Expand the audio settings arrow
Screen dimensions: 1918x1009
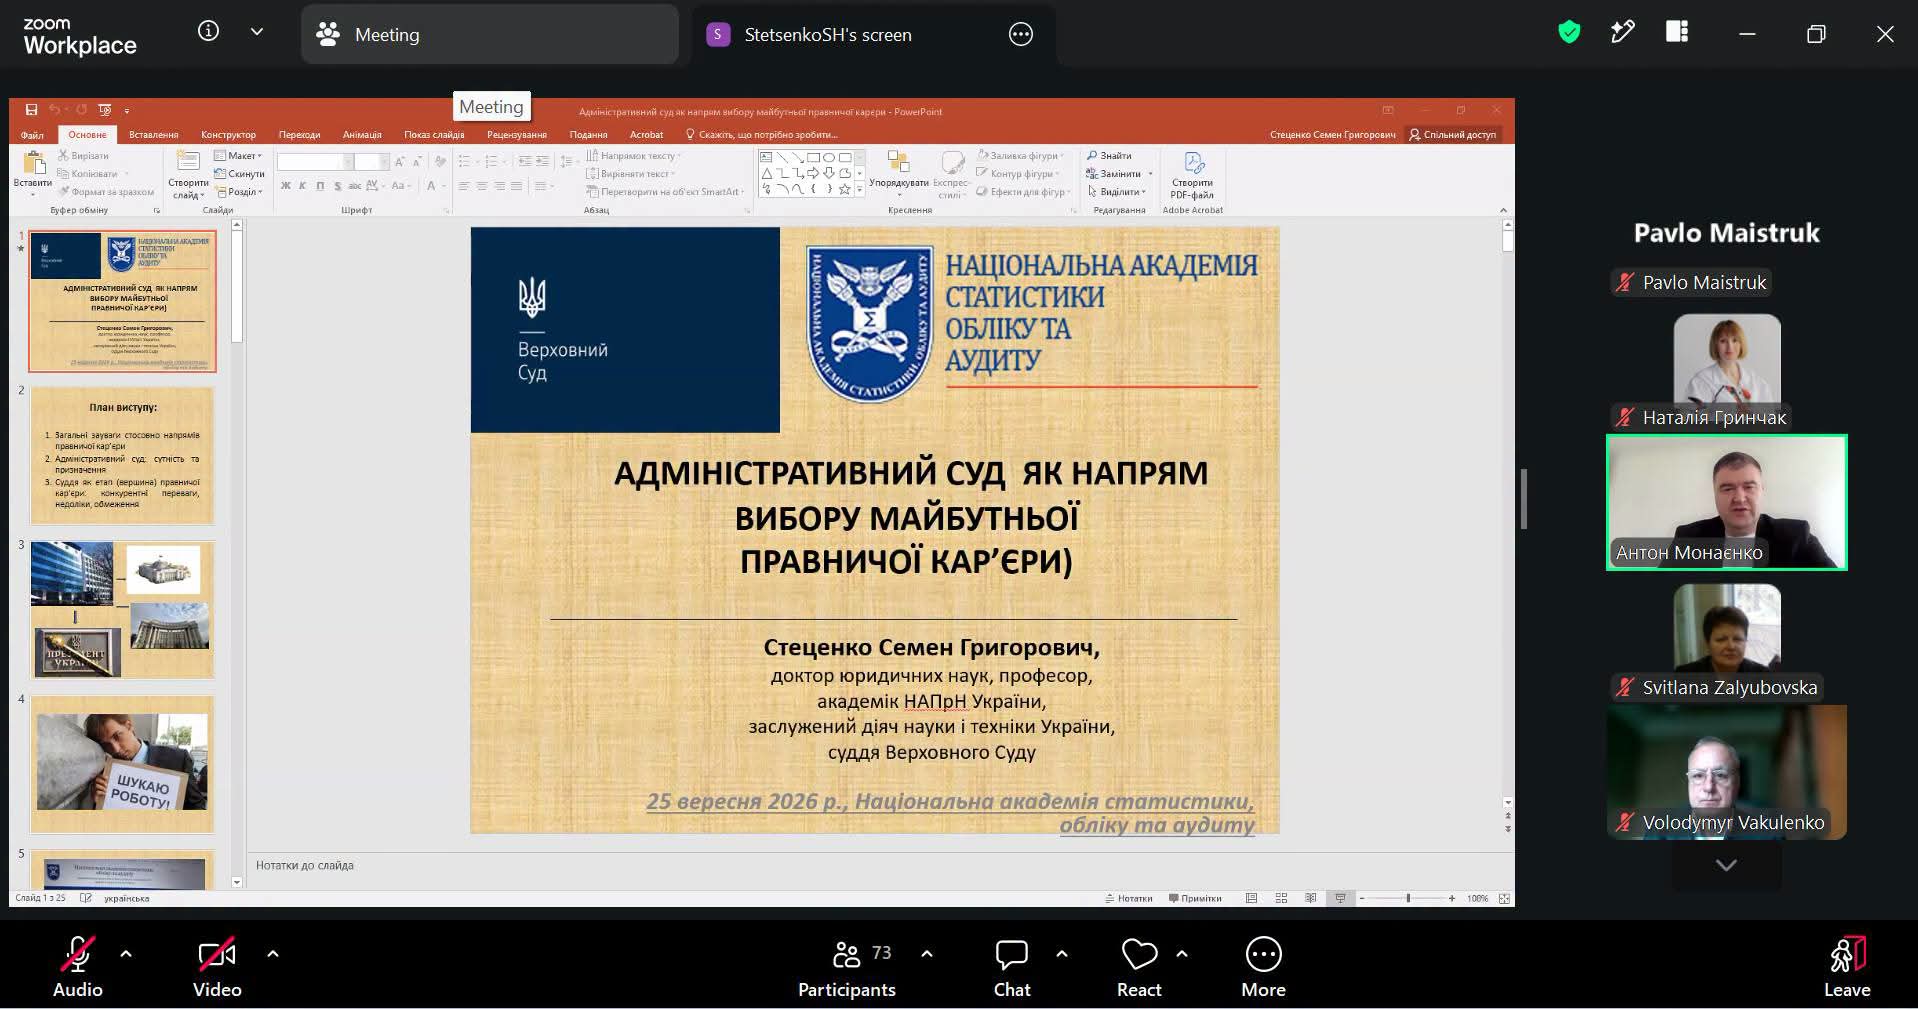point(126,954)
